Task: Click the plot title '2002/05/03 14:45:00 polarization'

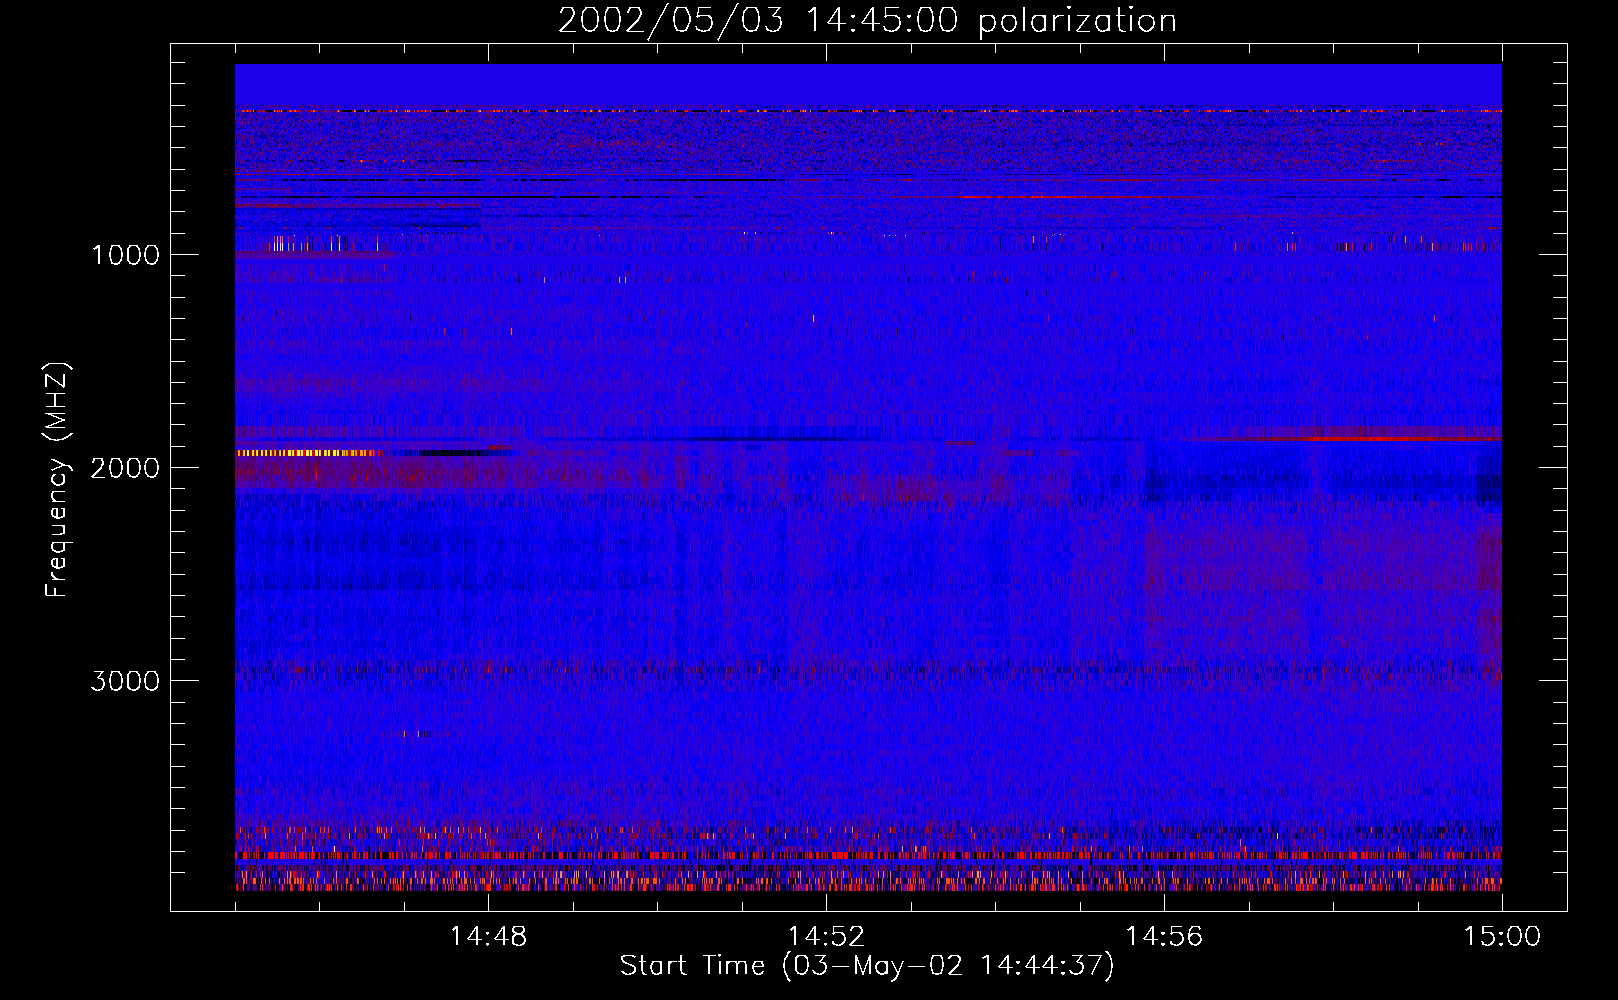Action: click(x=867, y=21)
